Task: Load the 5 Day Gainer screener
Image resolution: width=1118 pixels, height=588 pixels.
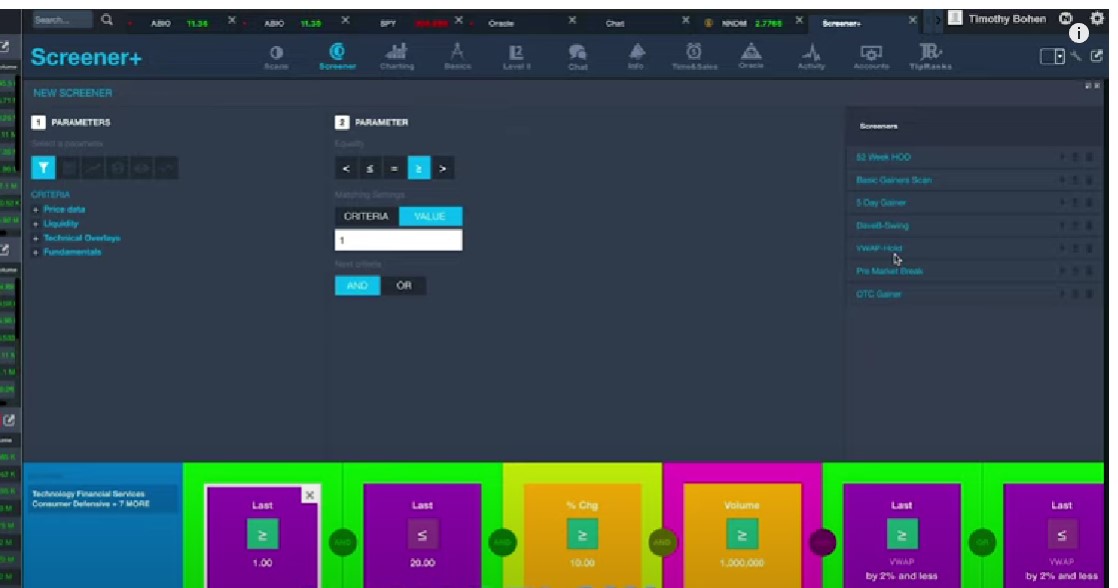Action: [x=881, y=202]
